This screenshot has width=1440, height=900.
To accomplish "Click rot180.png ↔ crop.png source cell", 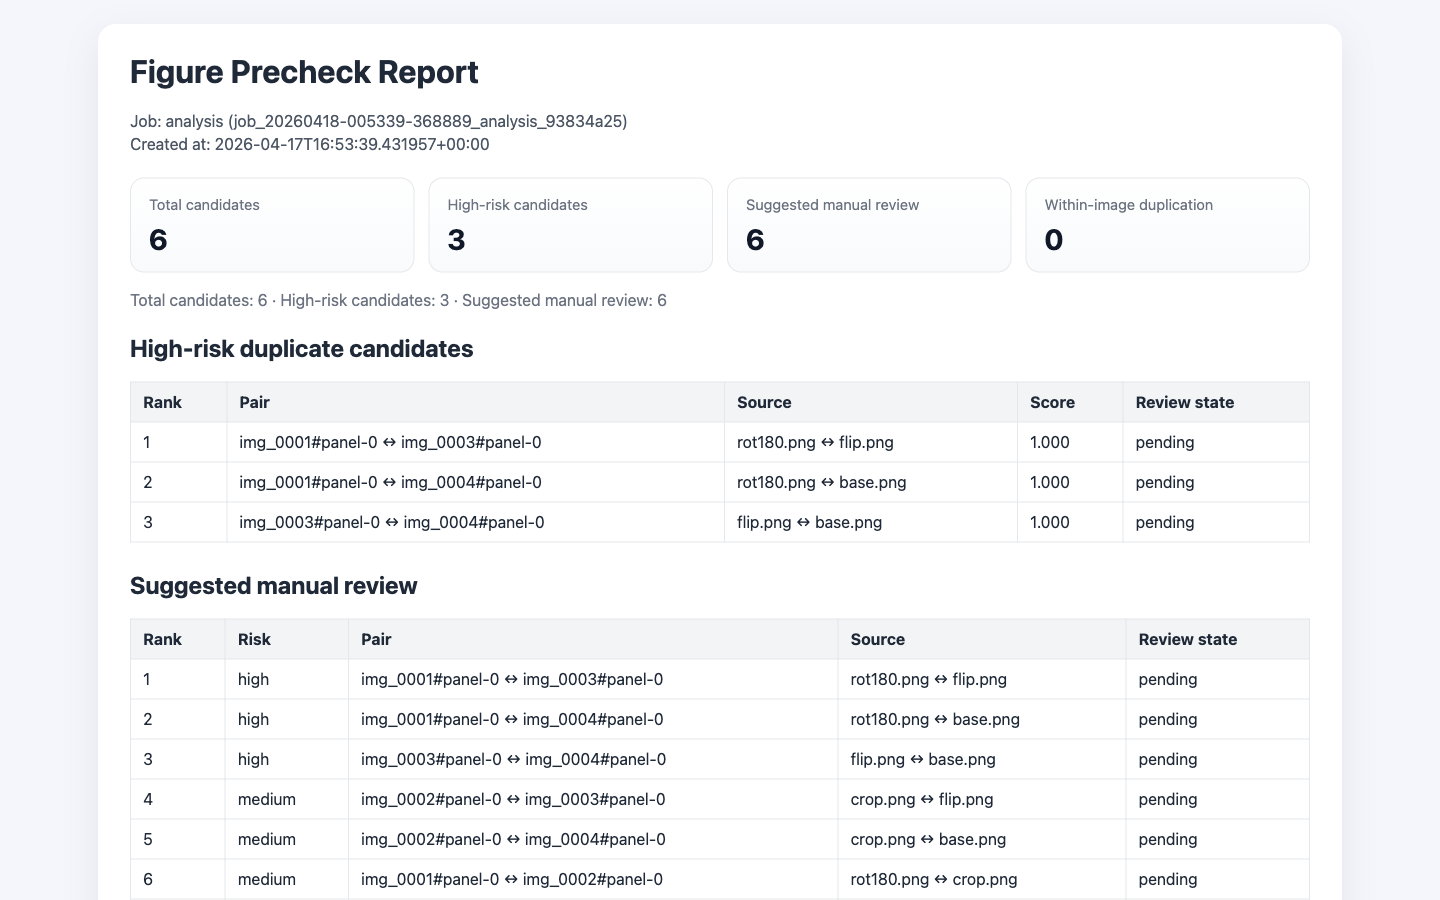I will pyautogui.click(x=934, y=879).
